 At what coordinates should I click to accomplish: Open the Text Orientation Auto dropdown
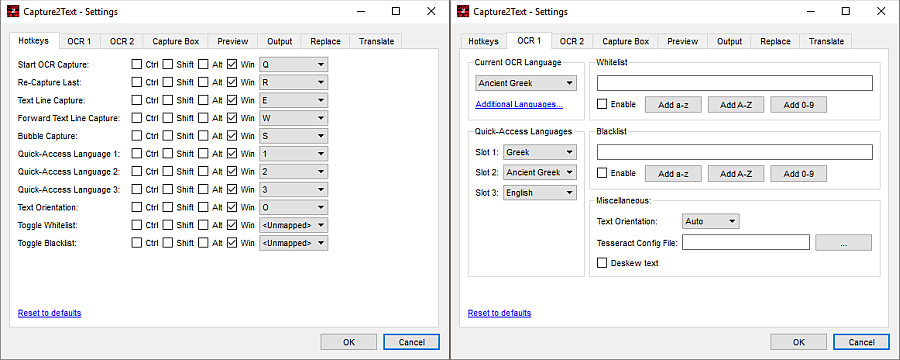(x=711, y=221)
